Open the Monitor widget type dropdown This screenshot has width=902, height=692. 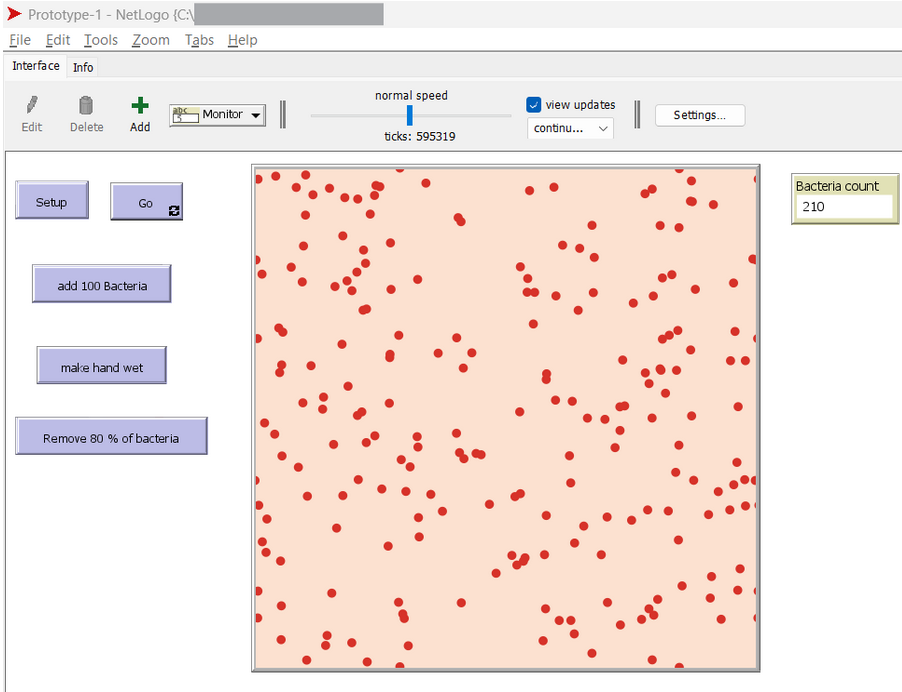tap(256, 115)
